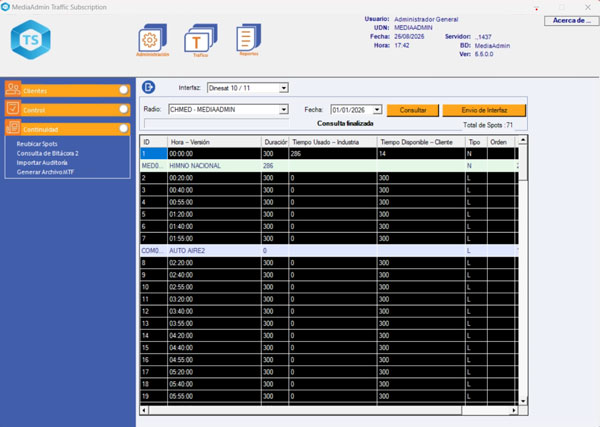Toggle the Clientes section circle

pyautogui.click(x=124, y=90)
